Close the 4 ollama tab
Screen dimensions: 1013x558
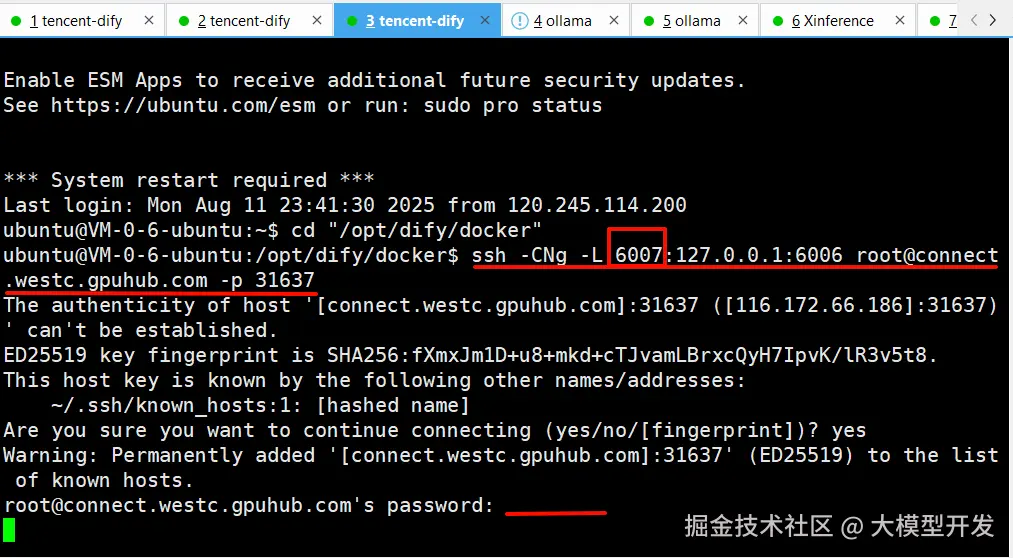613,20
